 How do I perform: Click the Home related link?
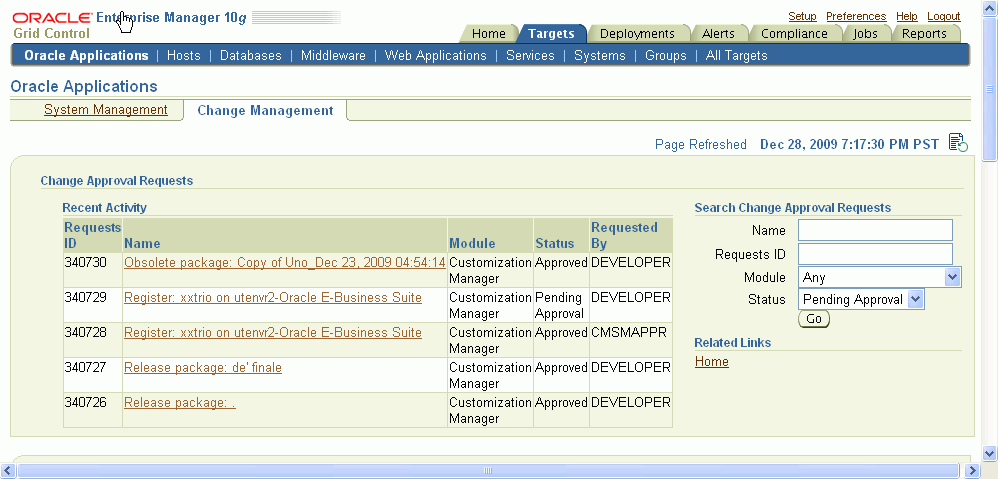click(712, 361)
